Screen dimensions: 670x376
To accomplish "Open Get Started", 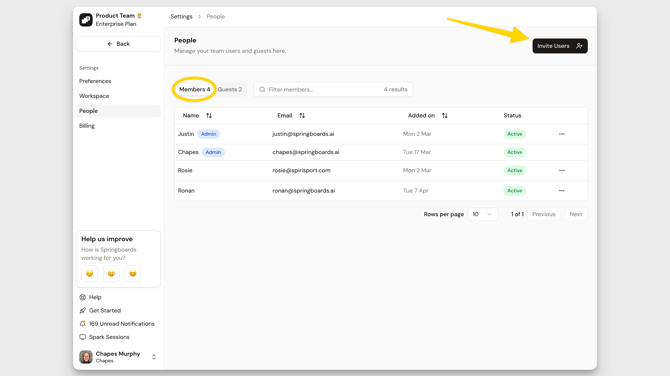I will [x=100, y=311].
